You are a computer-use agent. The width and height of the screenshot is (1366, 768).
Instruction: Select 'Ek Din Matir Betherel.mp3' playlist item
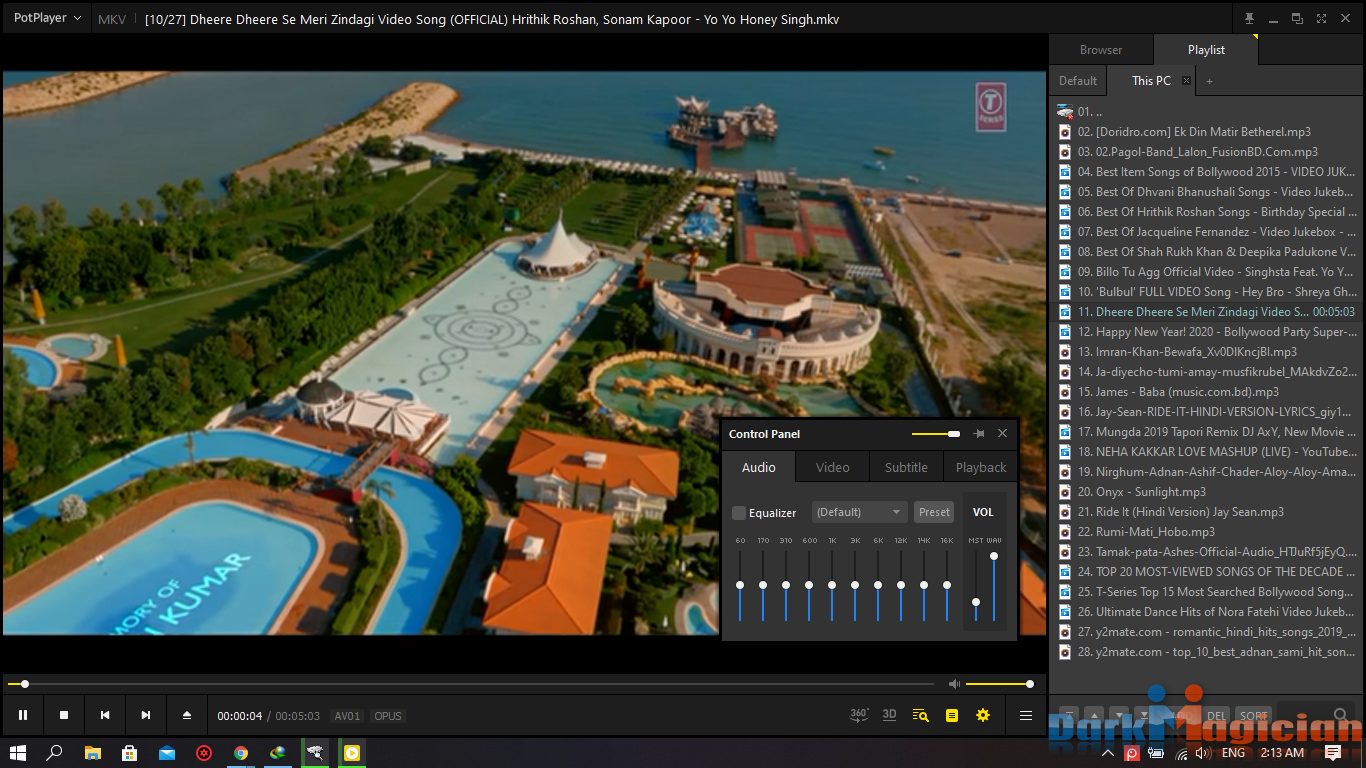pos(1207,132)
